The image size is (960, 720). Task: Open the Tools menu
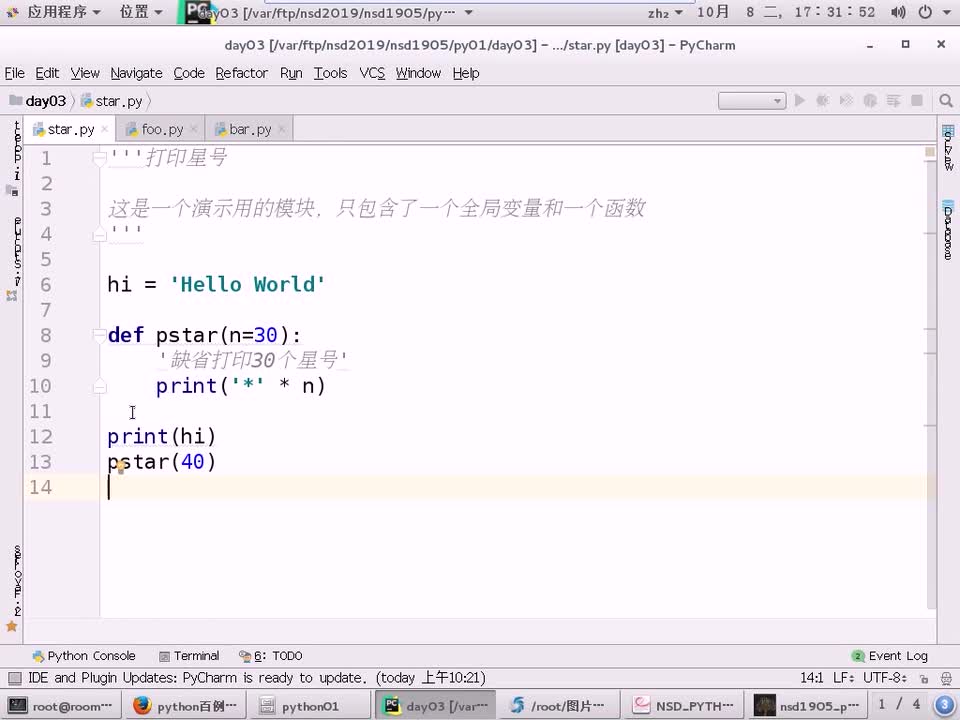(331, 73)
